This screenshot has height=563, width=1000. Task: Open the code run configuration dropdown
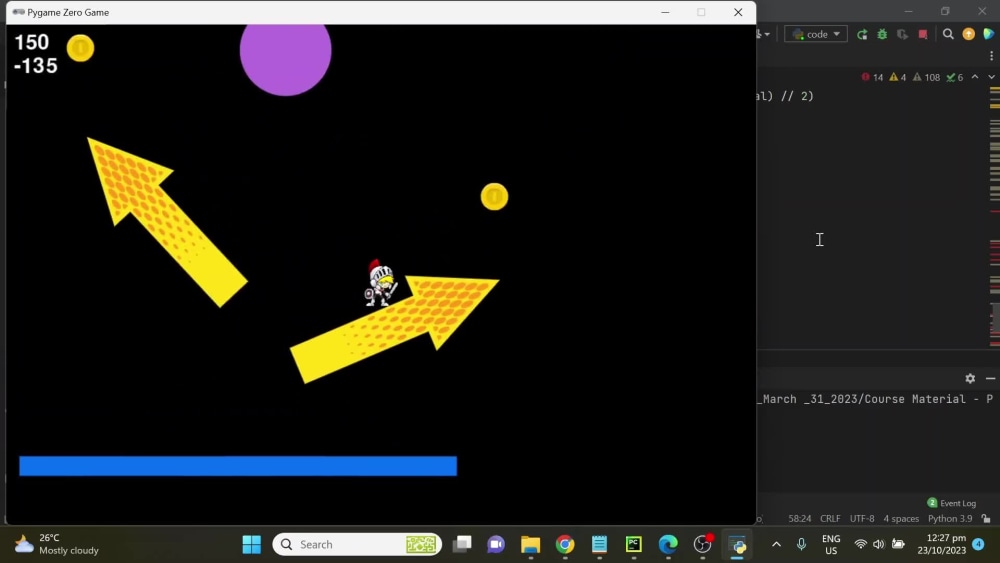tap(816, 34)
